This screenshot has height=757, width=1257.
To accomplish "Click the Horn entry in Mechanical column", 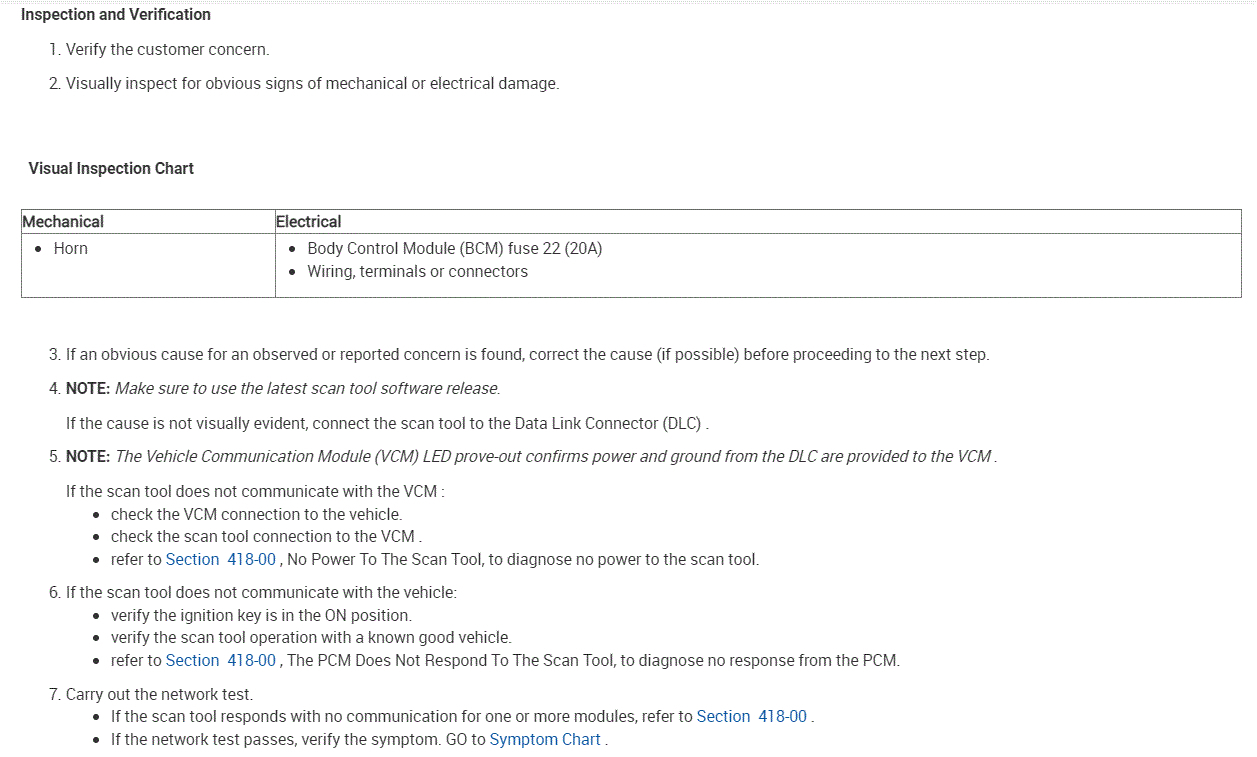I will coord(71,249).
